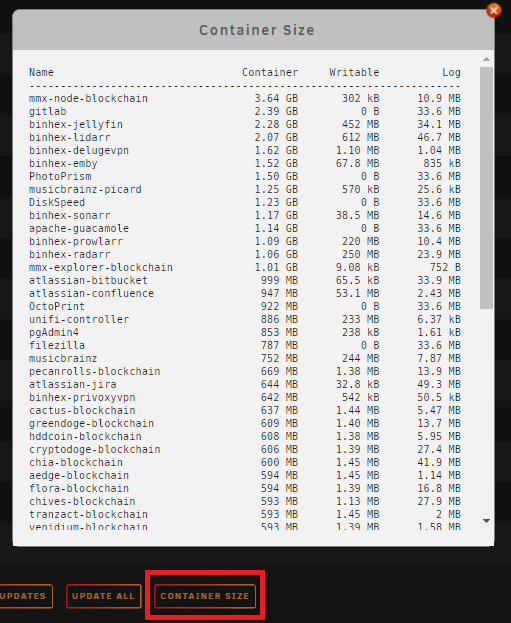
Task: Click the 46.7 MB log value
Action: (439, 137)
